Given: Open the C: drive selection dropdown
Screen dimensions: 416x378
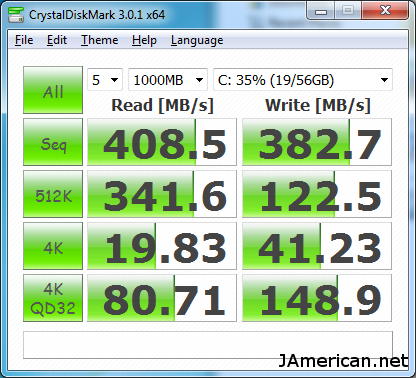Looking at the screenshot, I should pos(303,80).
